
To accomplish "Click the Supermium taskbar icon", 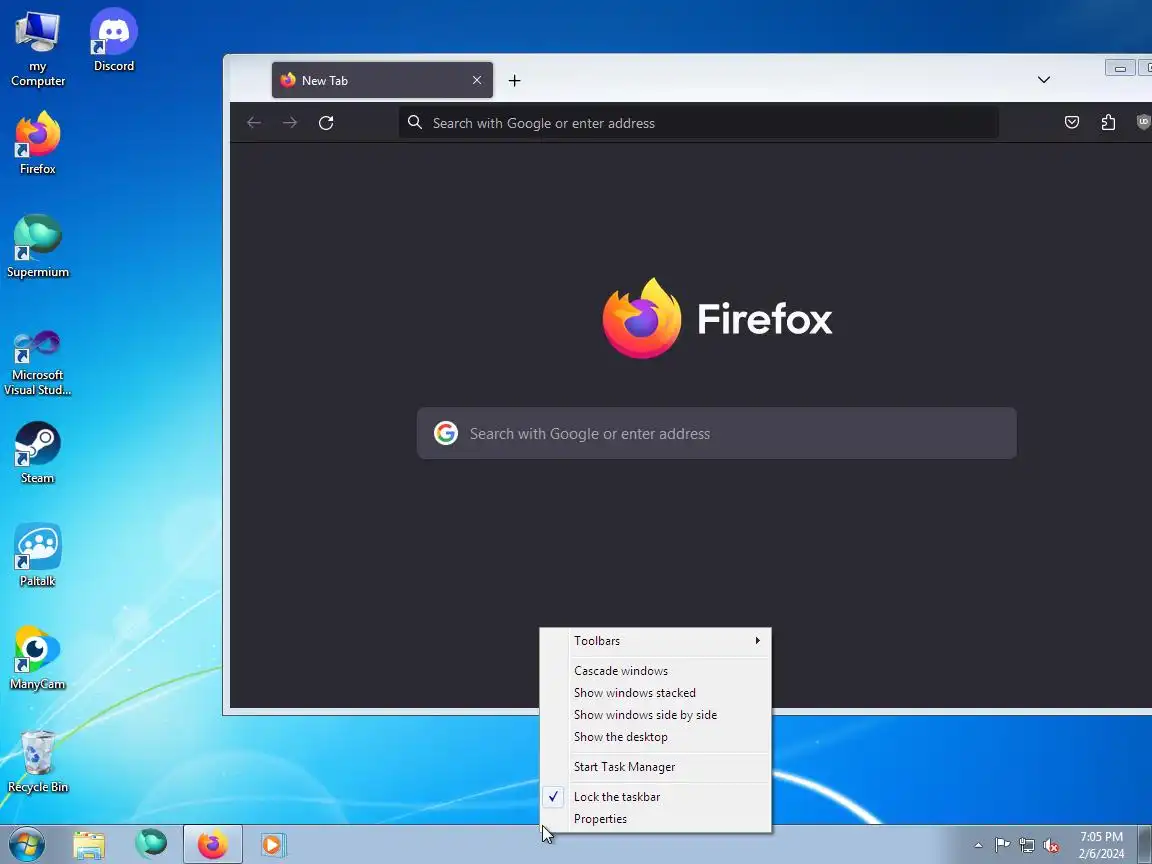I will [x=151, y=845].
